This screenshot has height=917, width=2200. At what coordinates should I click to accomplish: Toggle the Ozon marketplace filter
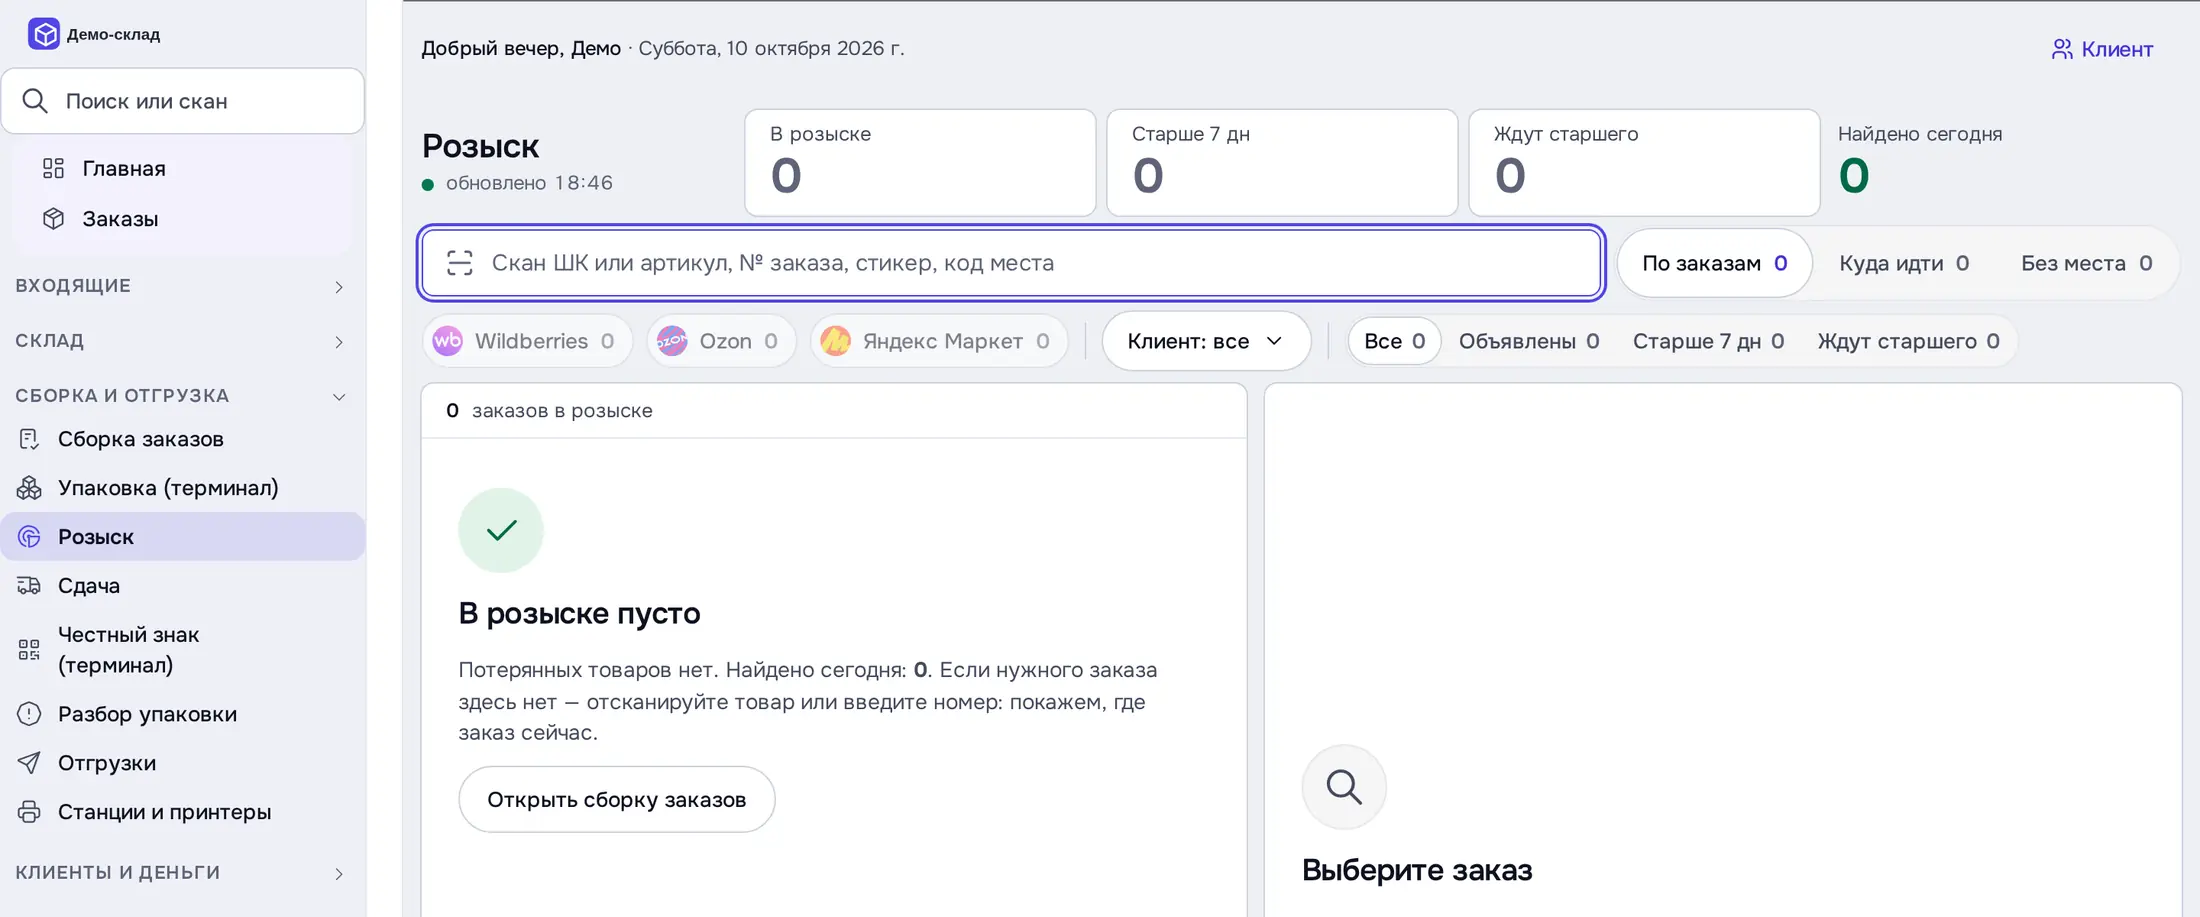pyautogui.click(x=721, y=341)
